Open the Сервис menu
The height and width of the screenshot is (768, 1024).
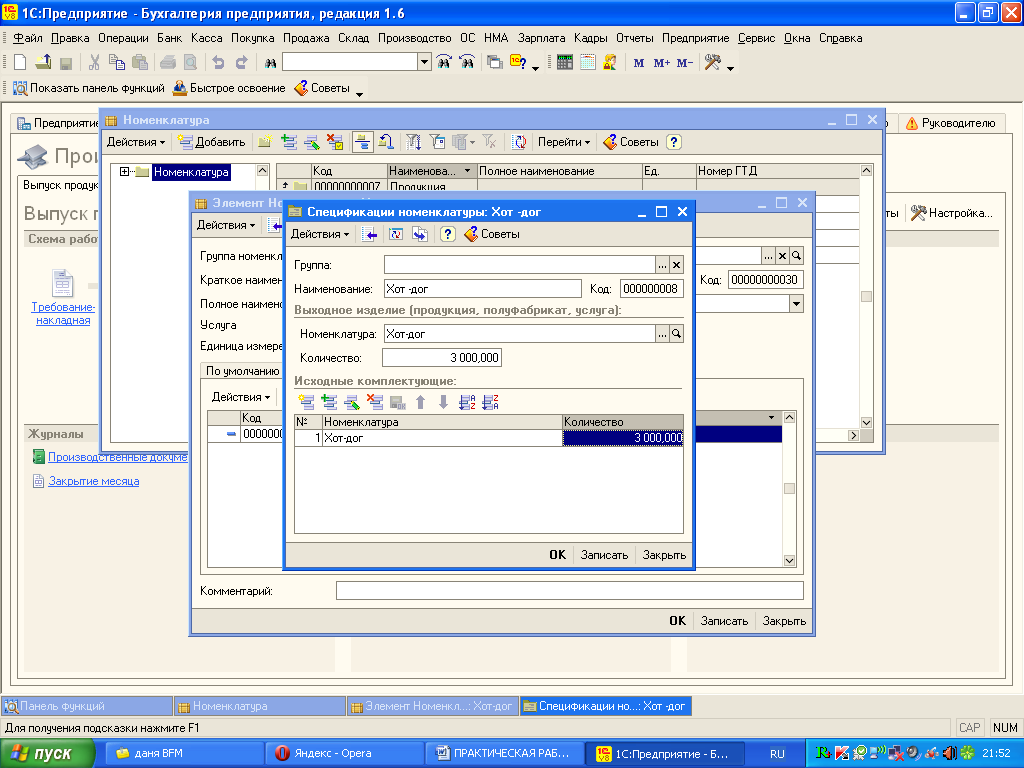(756, 38)
